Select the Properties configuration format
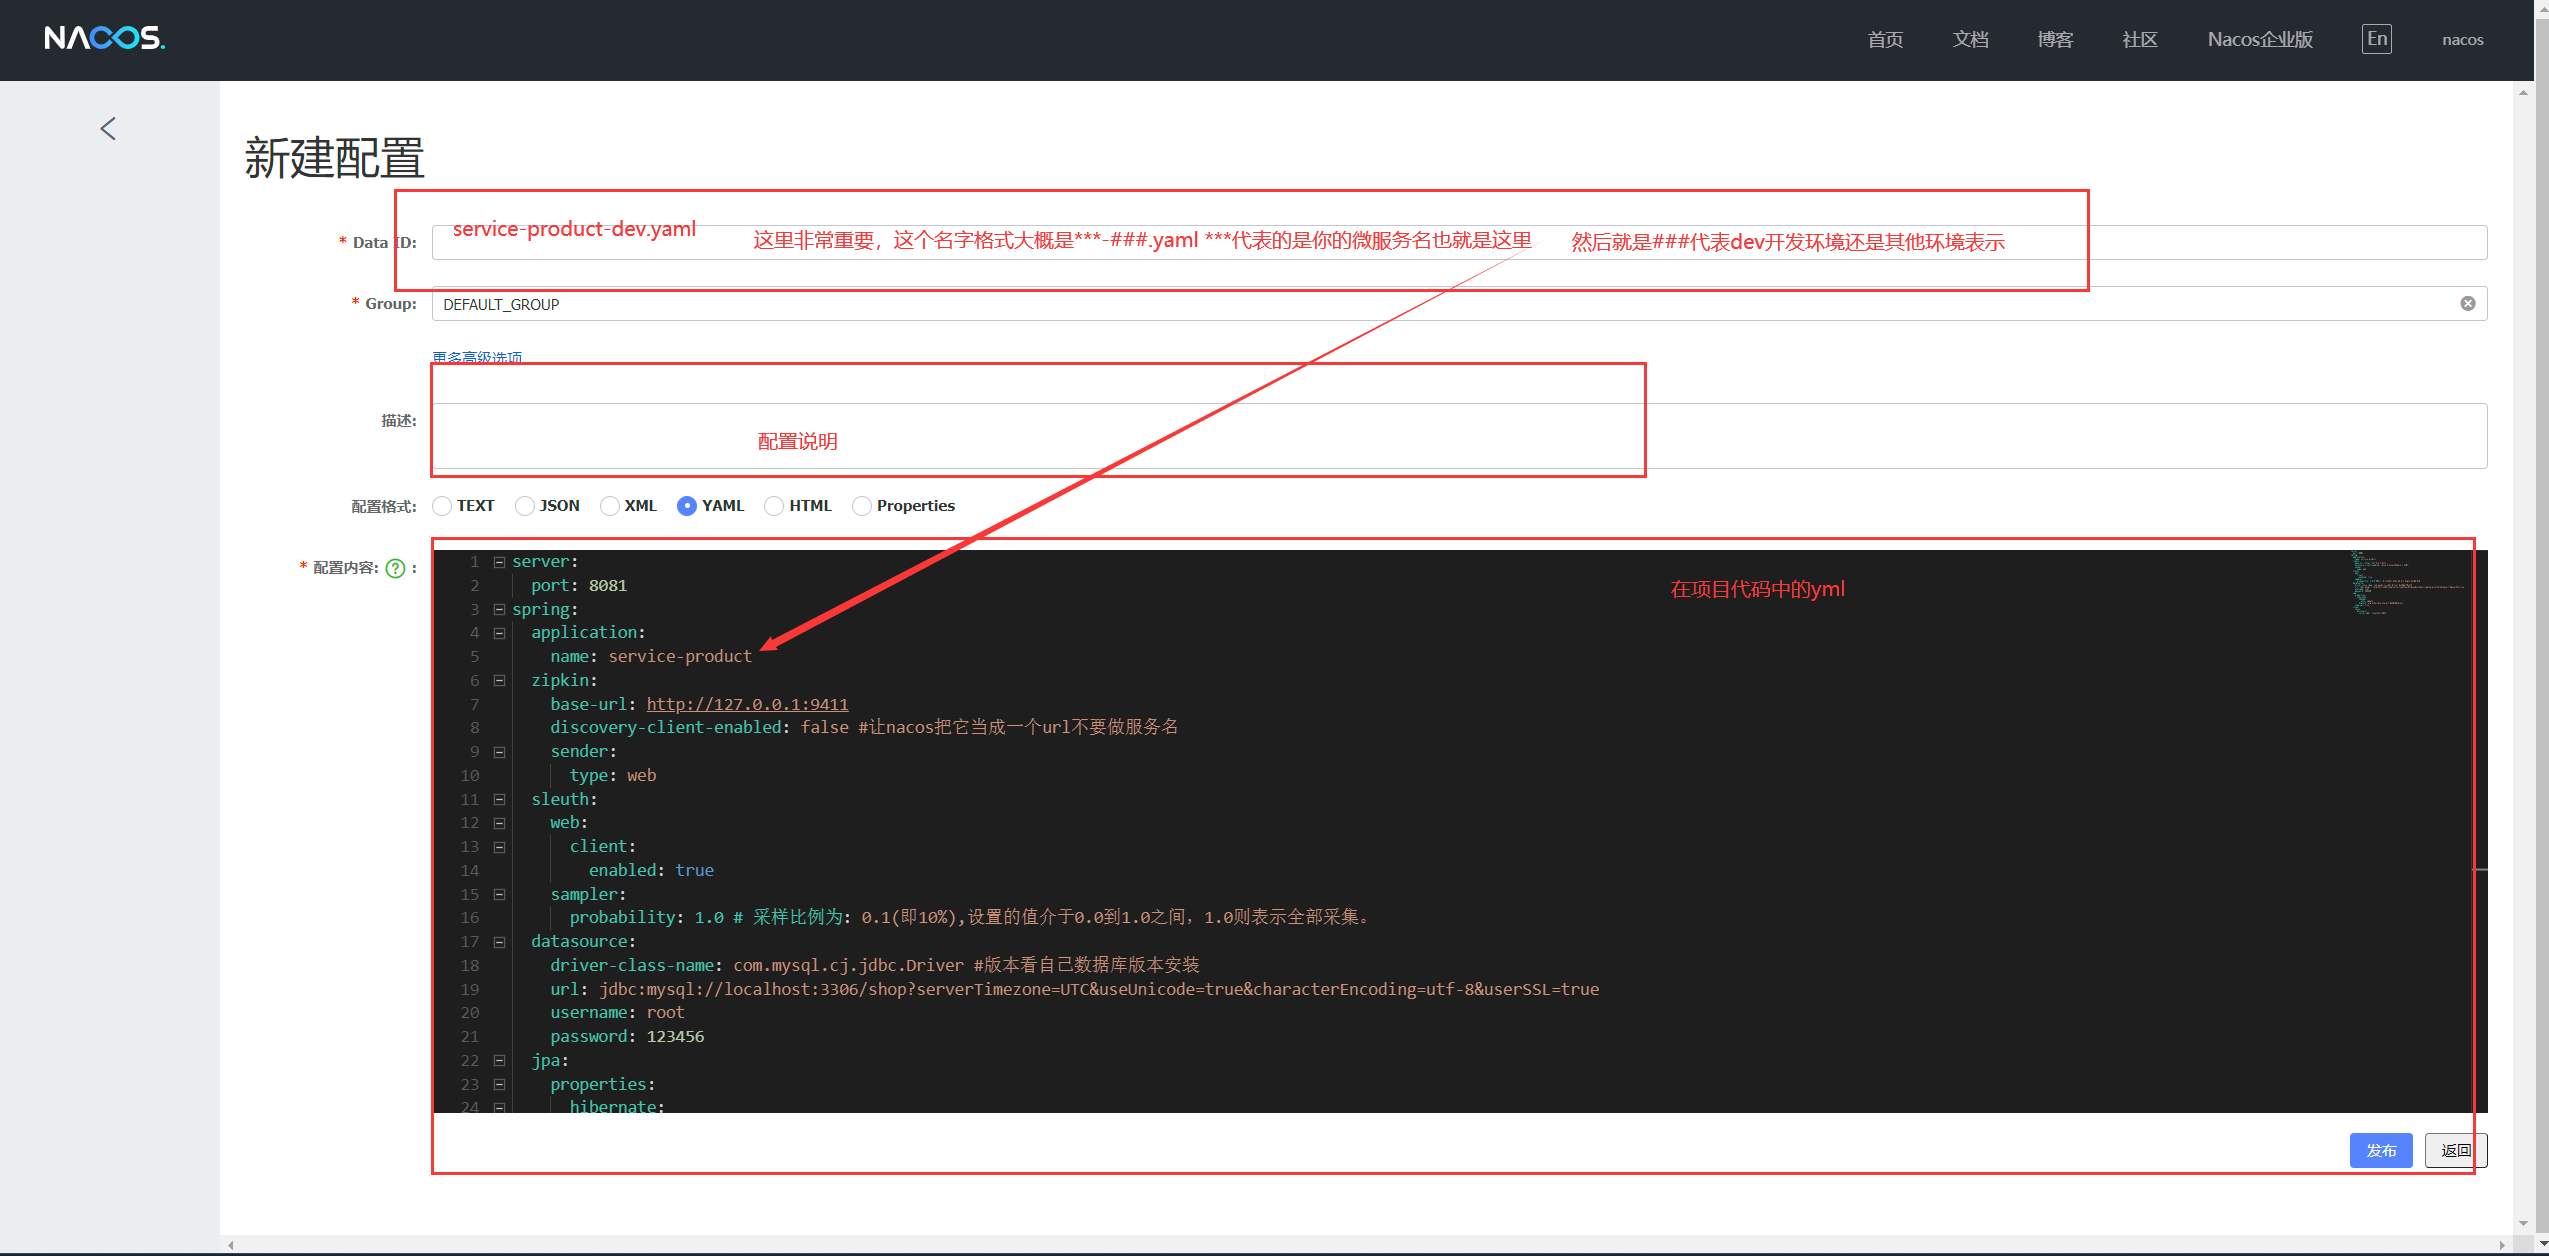The image size is (2549, 1256). point(862,505)
